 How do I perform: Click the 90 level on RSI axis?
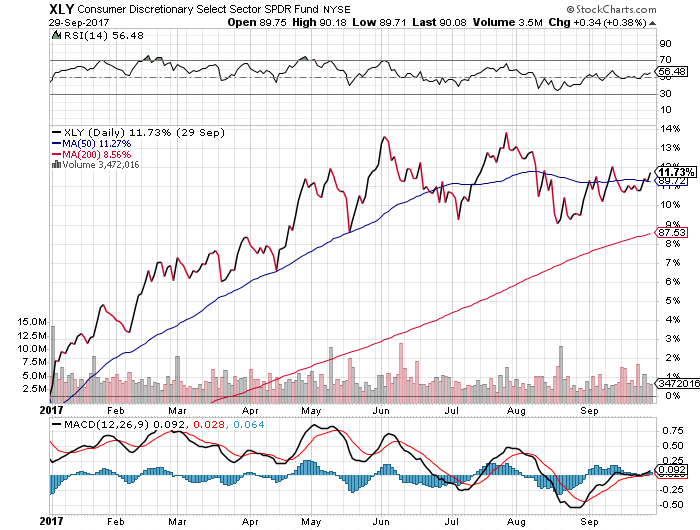point(665,44)
